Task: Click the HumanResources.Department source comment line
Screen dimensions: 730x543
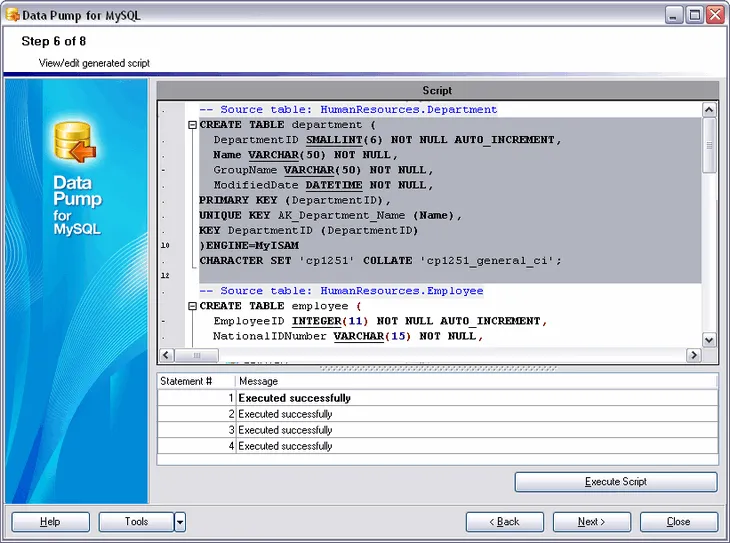Action: click(x=348, y=110)
